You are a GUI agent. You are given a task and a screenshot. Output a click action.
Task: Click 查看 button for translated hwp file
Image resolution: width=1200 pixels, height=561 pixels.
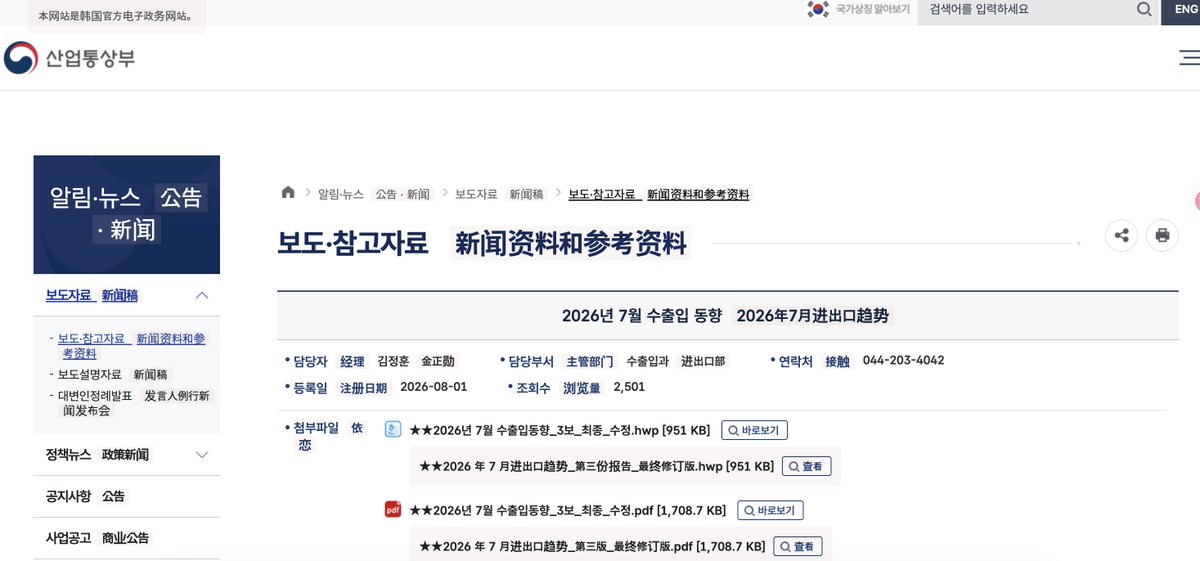pyautogui.click(x=806, y=466)
